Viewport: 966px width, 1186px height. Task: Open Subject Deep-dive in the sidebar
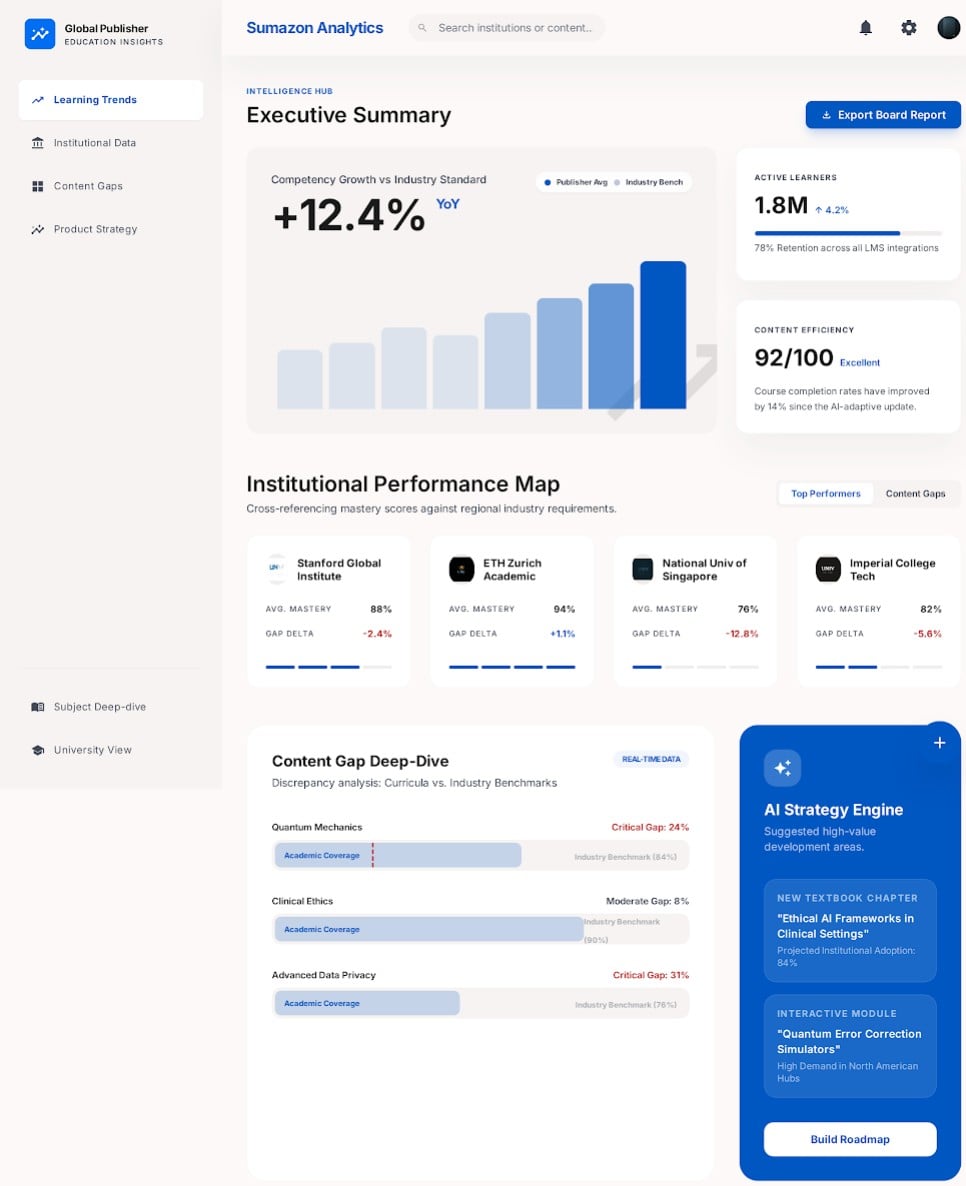click(x=99, y=707)
